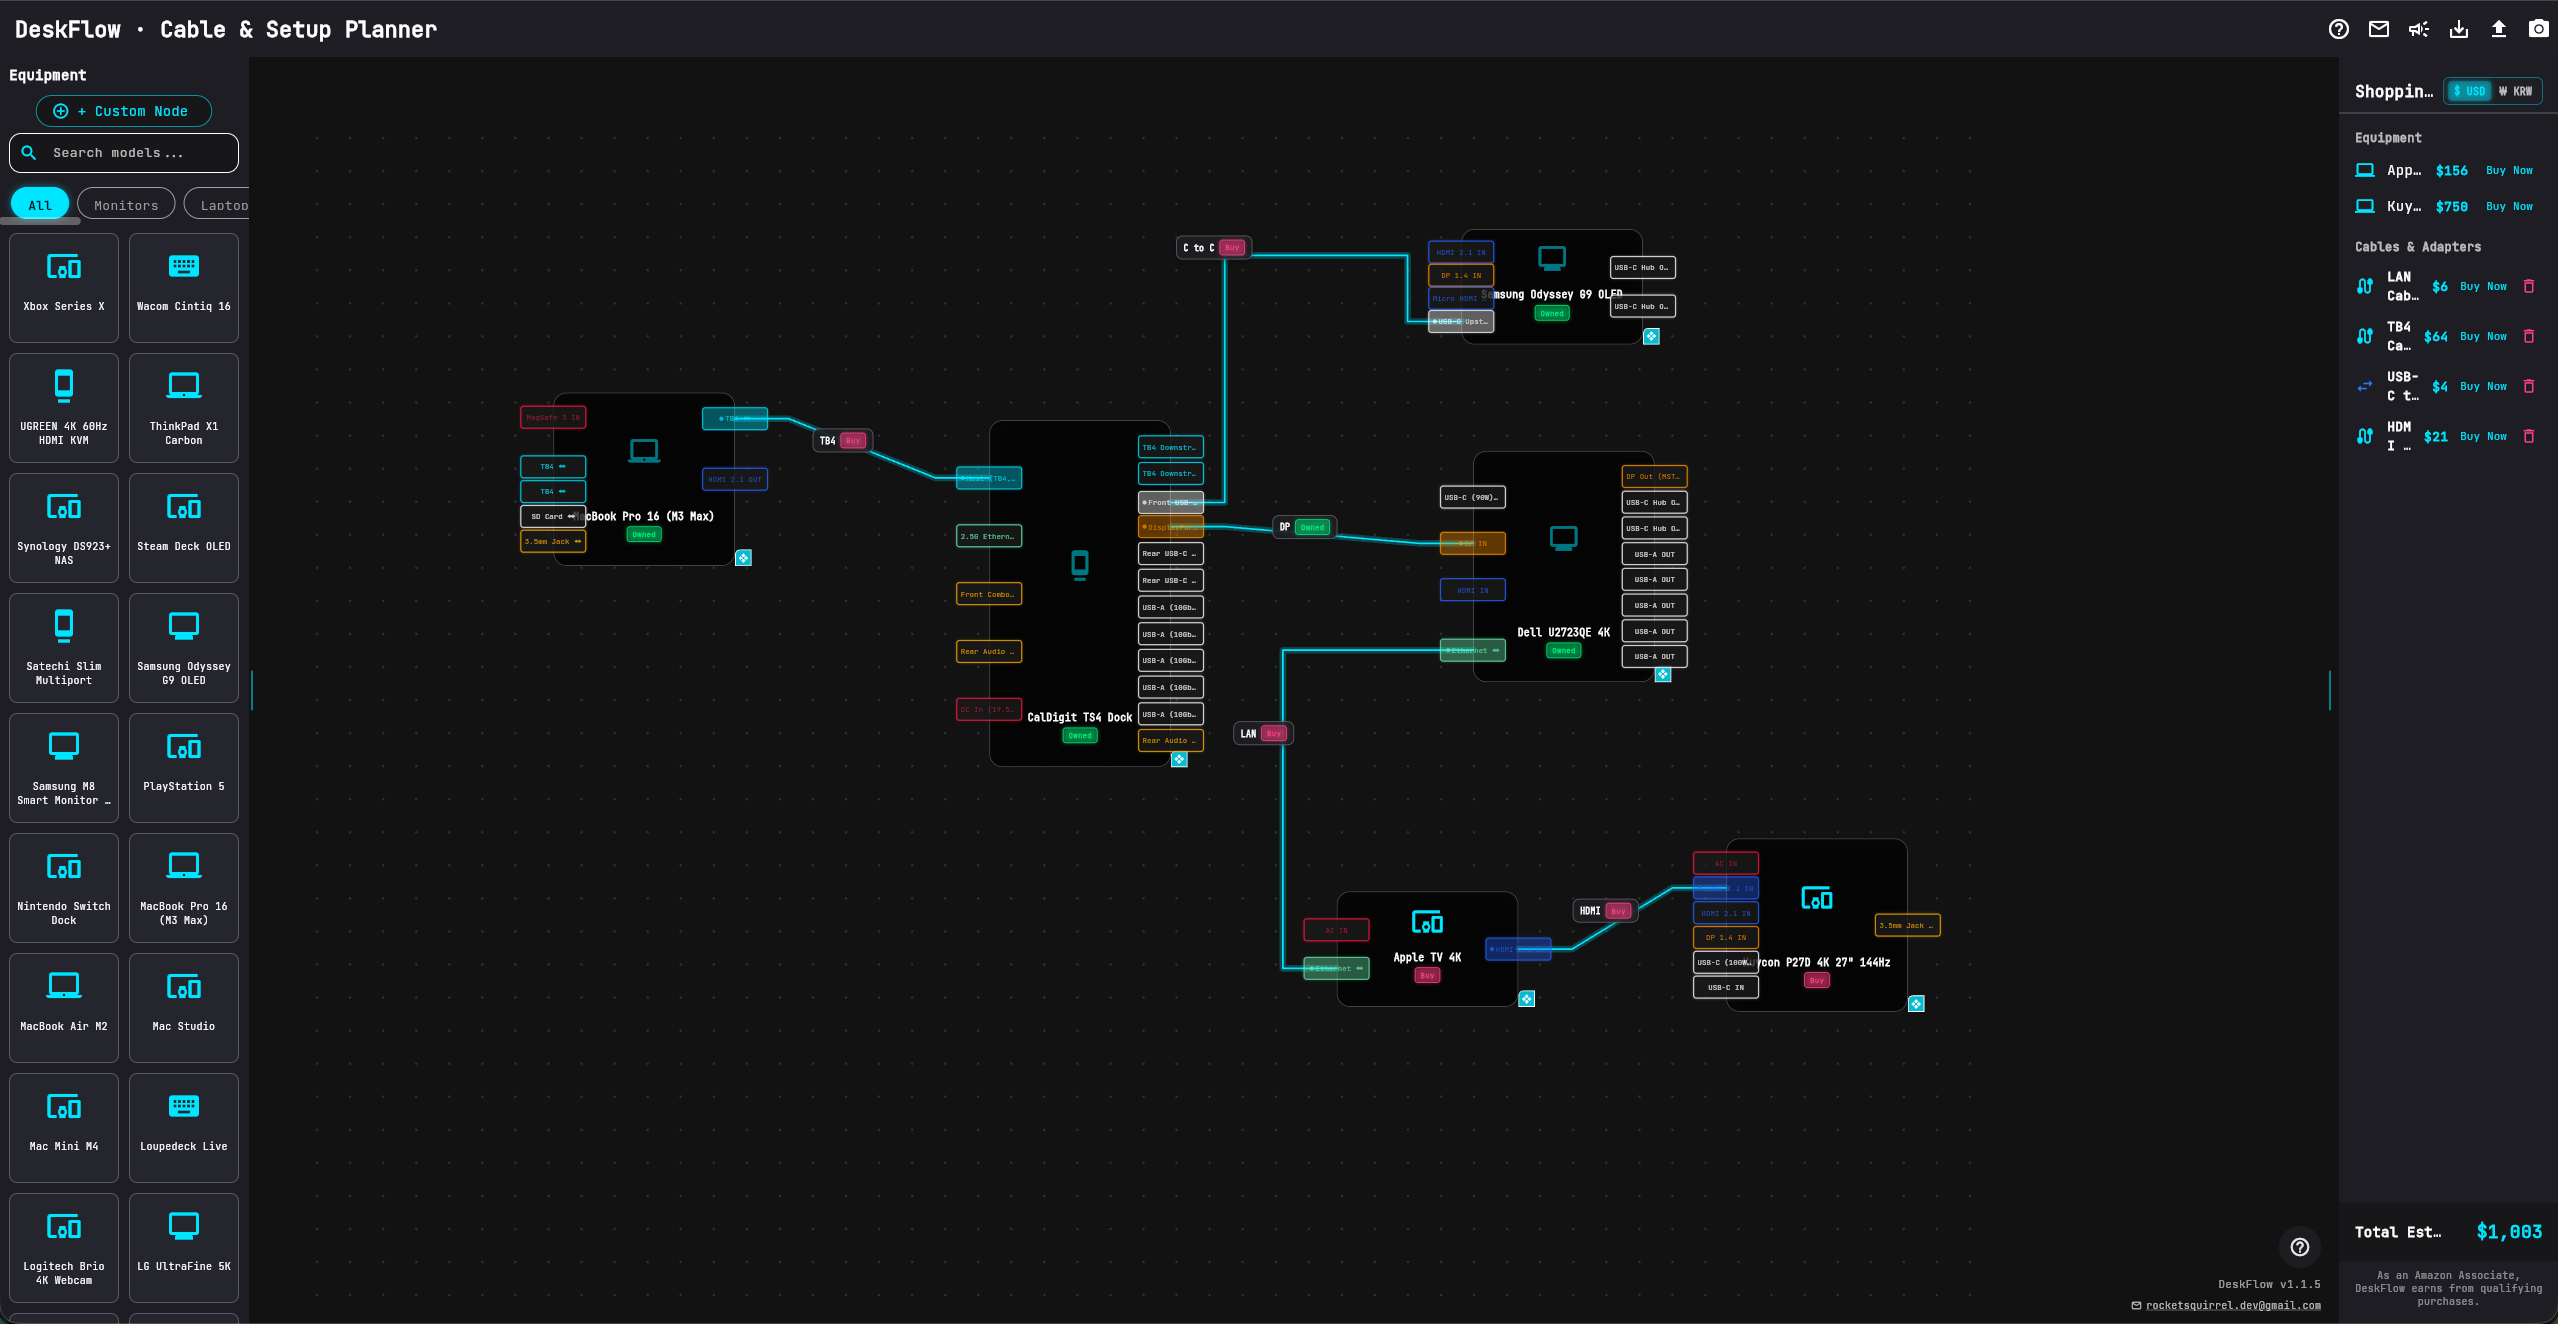Switch currency to KRW
Screen dimensions: 2558x1324
pos(2515,91)
